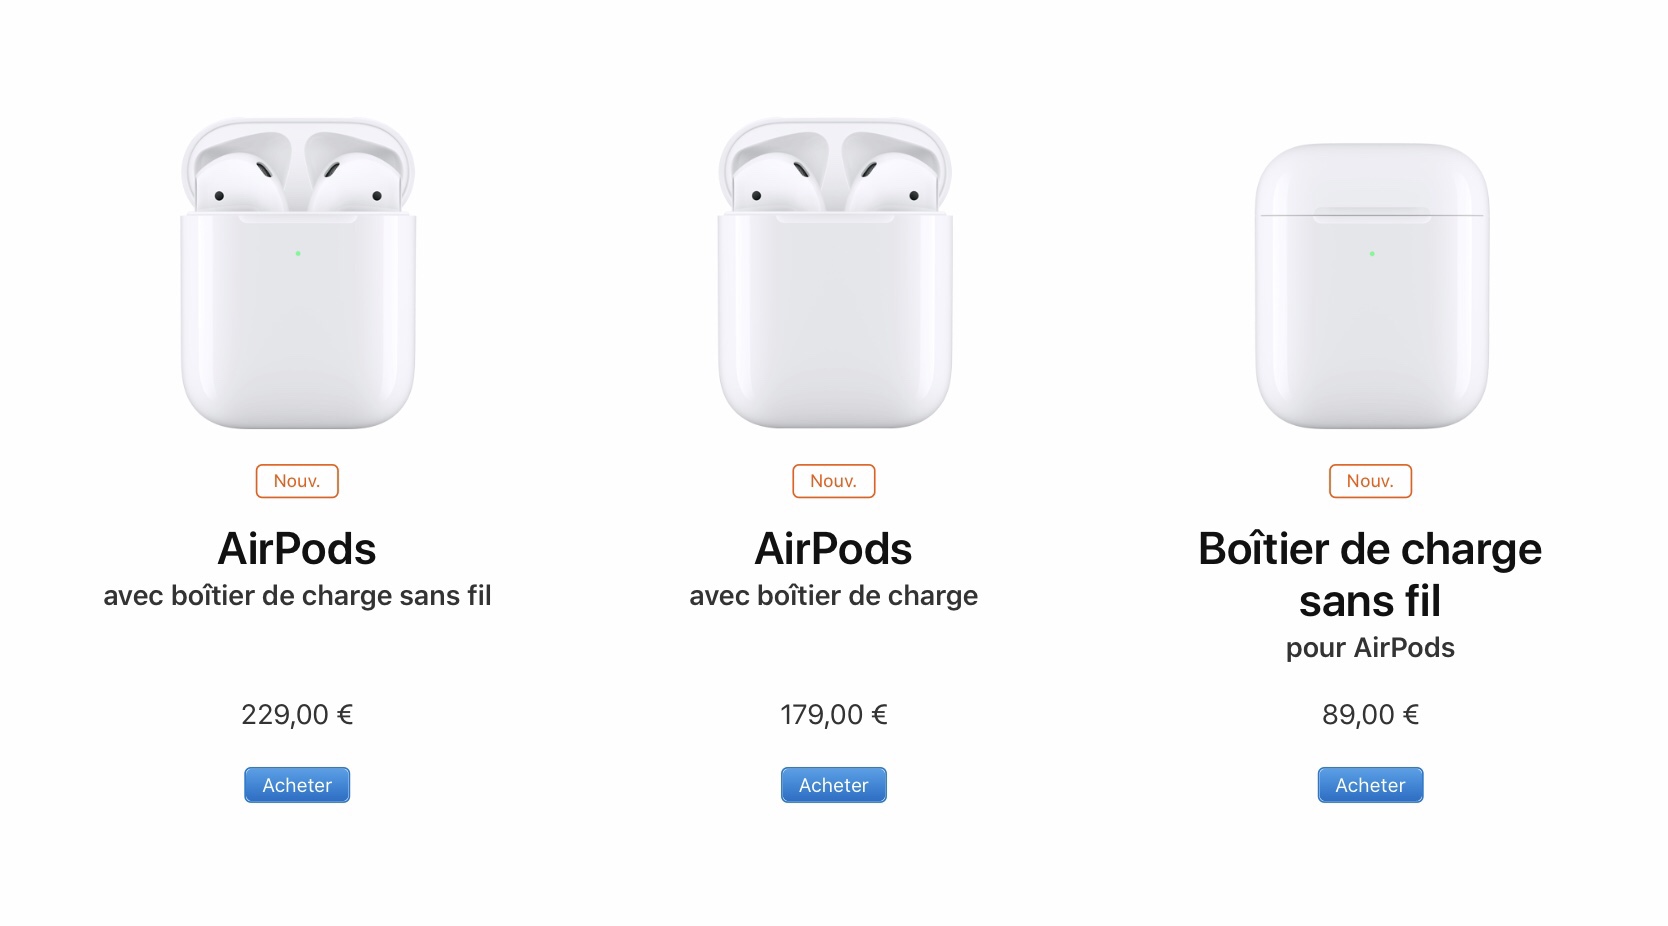This screenshot has width=1668, height=926.
Task: Click the green LED on the open wireless case
Action: click(298, 253)
